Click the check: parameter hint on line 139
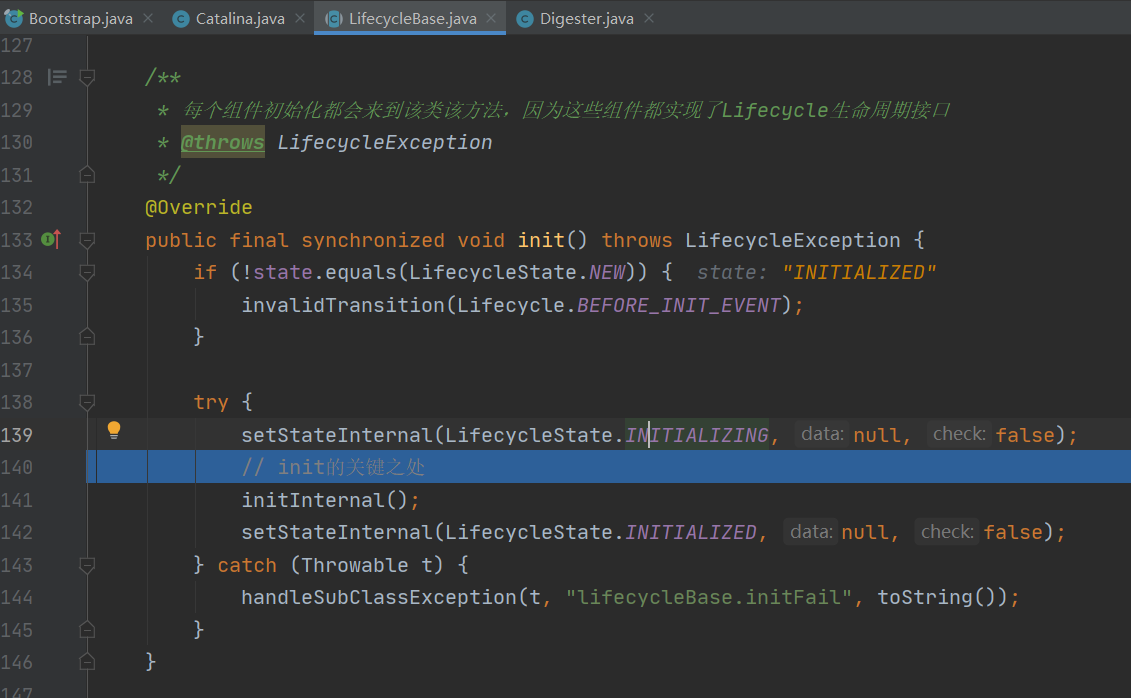 [959, 434]
